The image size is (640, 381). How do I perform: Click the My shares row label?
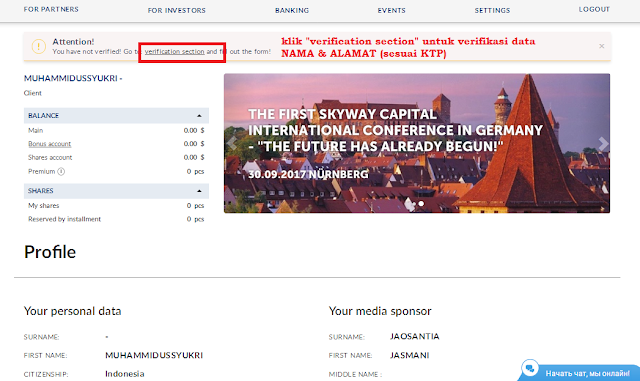pyautogui.click(x=43, y=205)
